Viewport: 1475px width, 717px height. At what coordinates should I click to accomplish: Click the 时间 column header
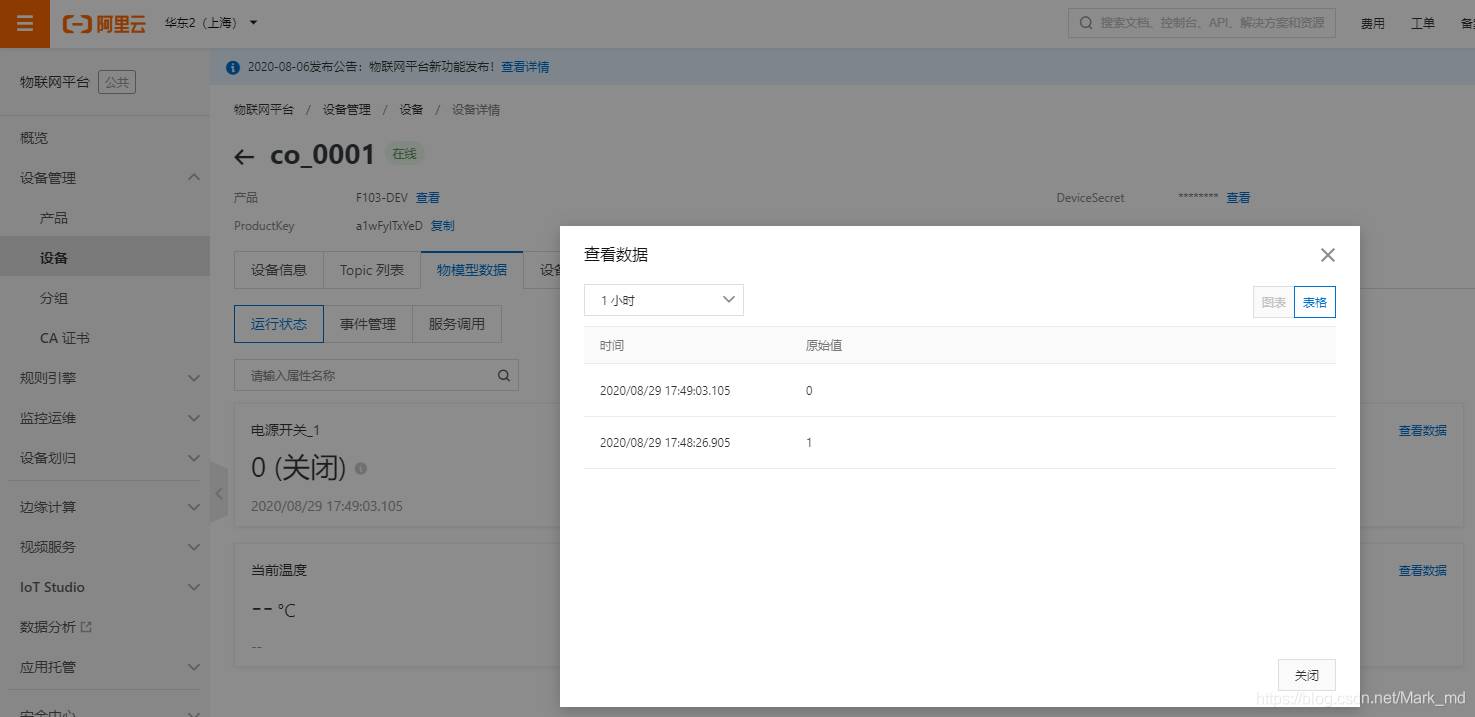[612, 345]
